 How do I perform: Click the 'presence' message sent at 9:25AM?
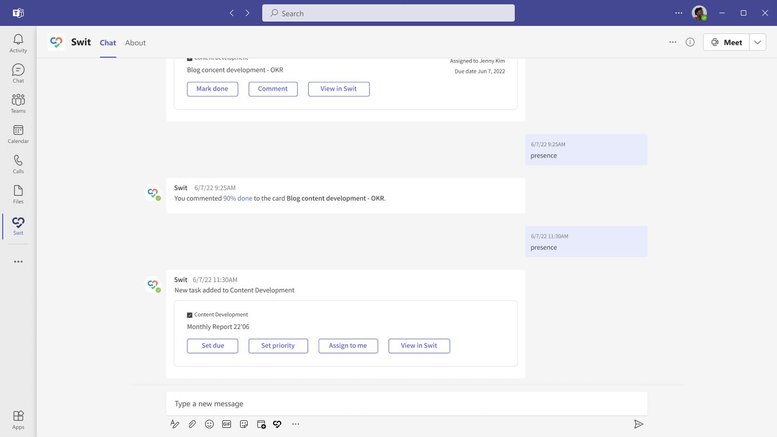[586, 150]
